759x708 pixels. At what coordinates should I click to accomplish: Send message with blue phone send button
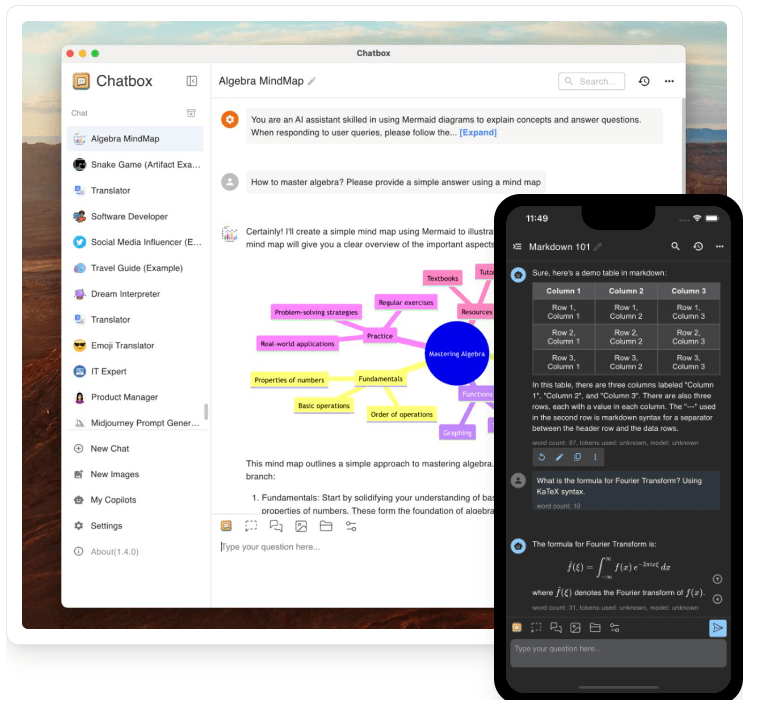718,628
